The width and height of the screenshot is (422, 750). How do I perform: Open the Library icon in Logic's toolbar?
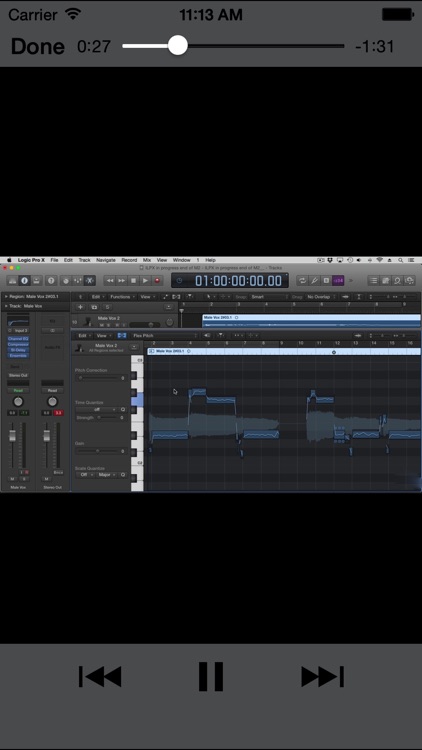12,281
